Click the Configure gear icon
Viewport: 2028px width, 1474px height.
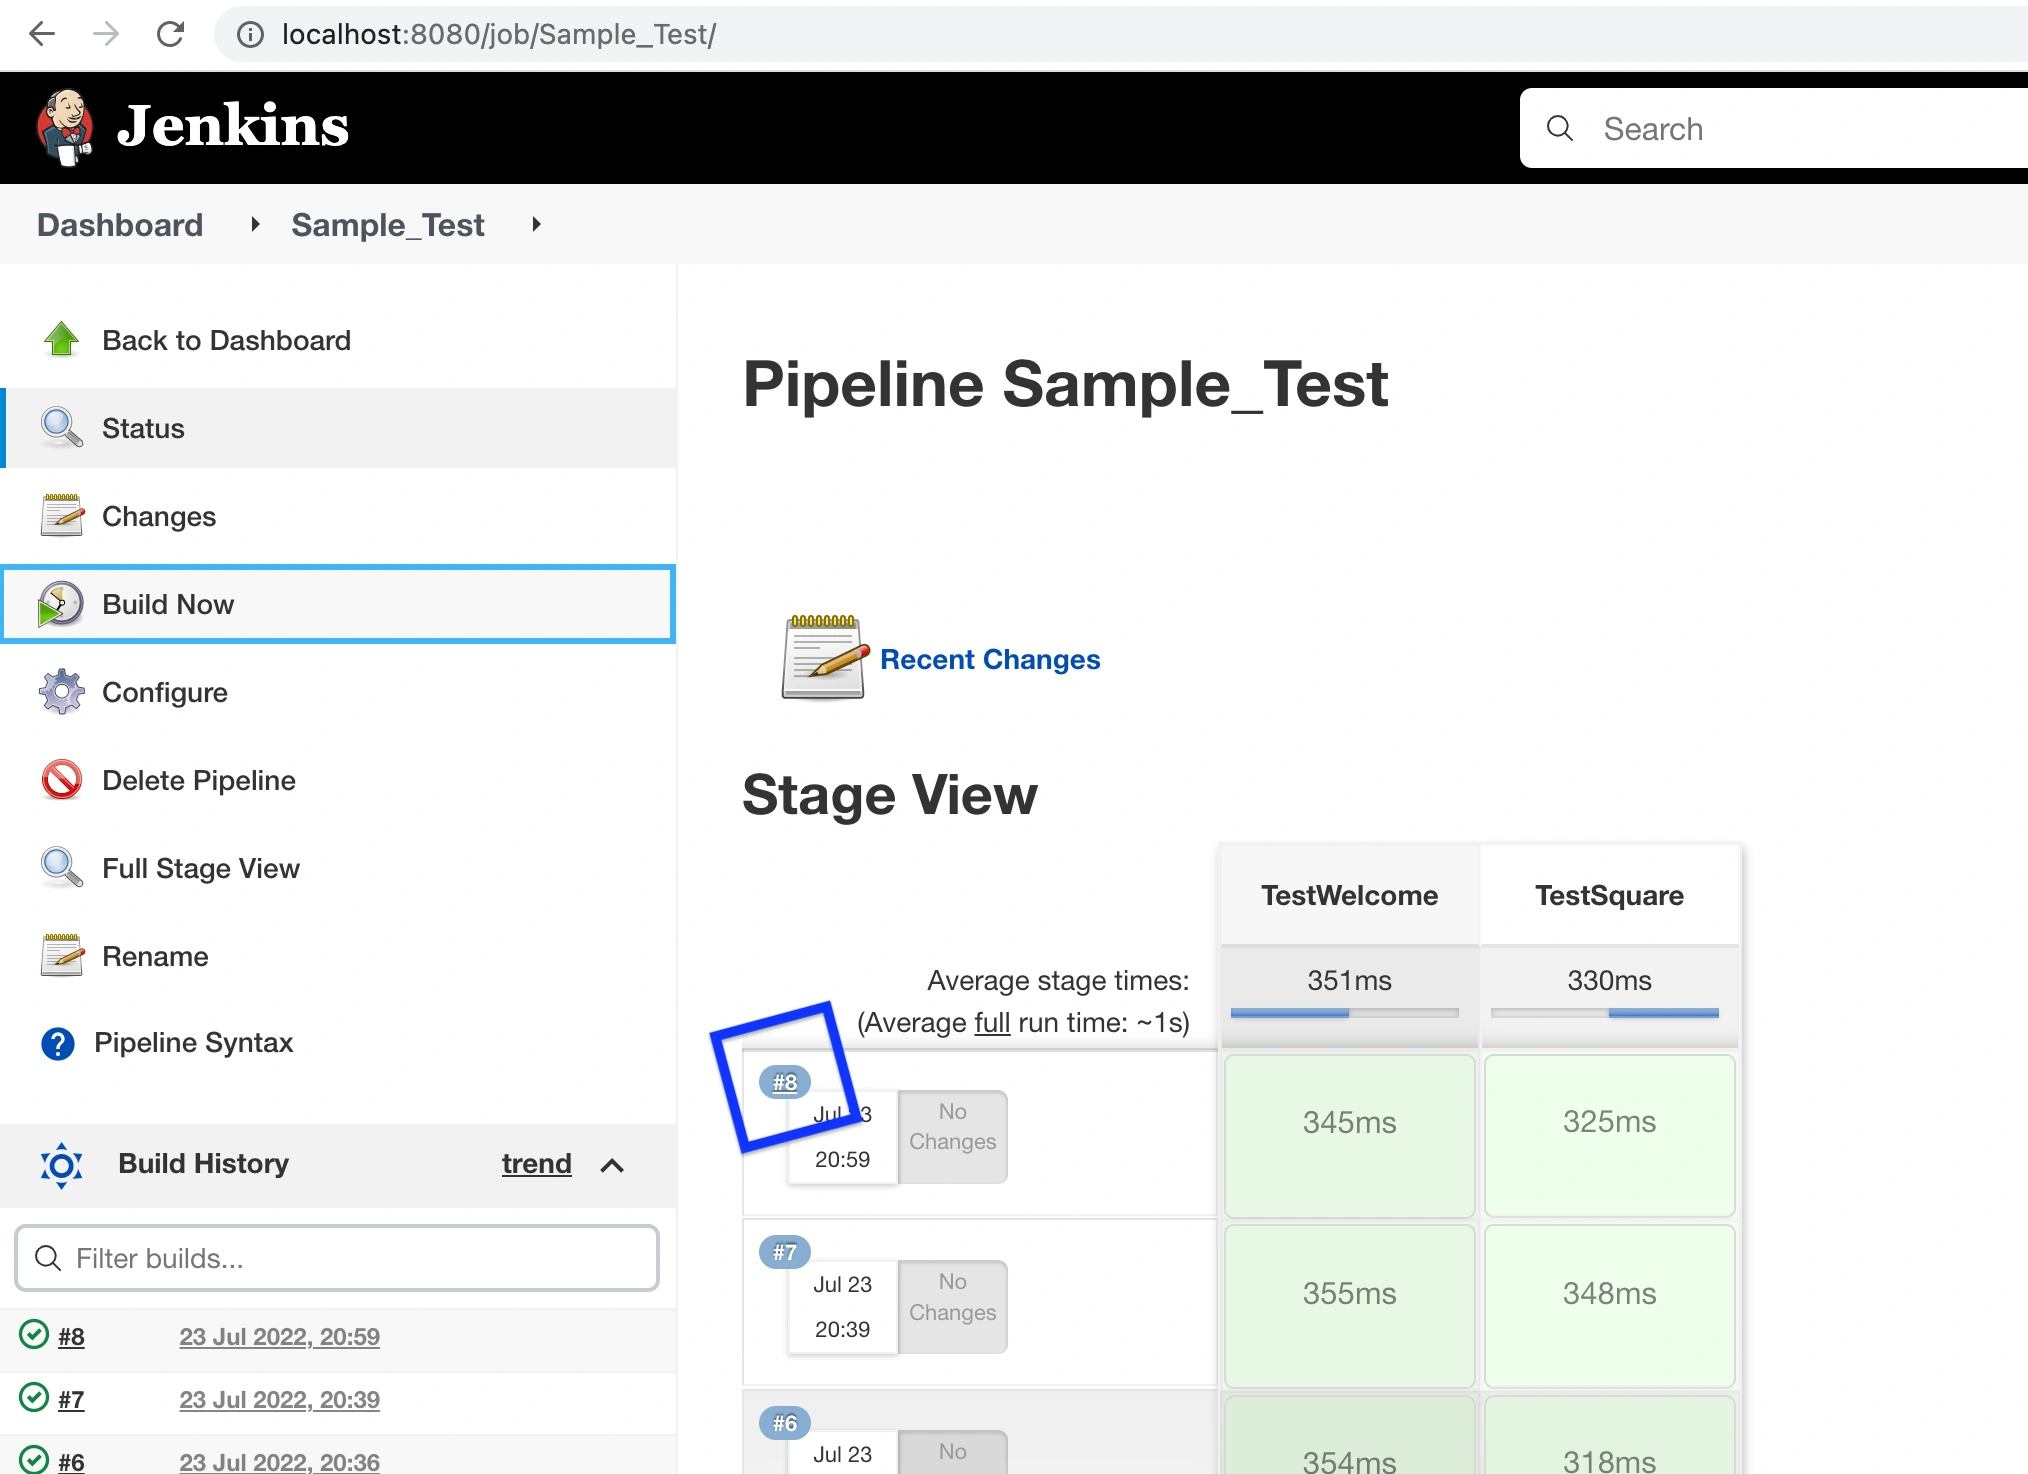tap(62, 692)
